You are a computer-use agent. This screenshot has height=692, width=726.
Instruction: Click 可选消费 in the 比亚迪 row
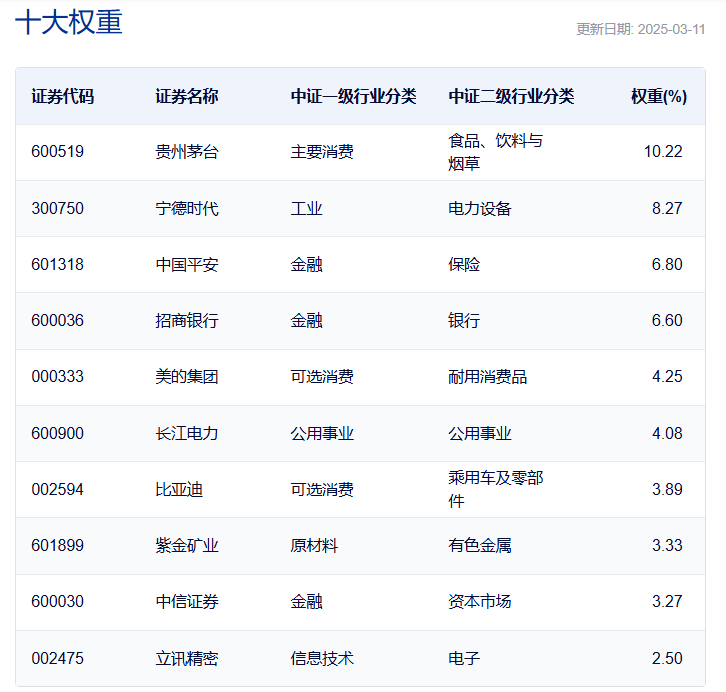pos(322,489)
